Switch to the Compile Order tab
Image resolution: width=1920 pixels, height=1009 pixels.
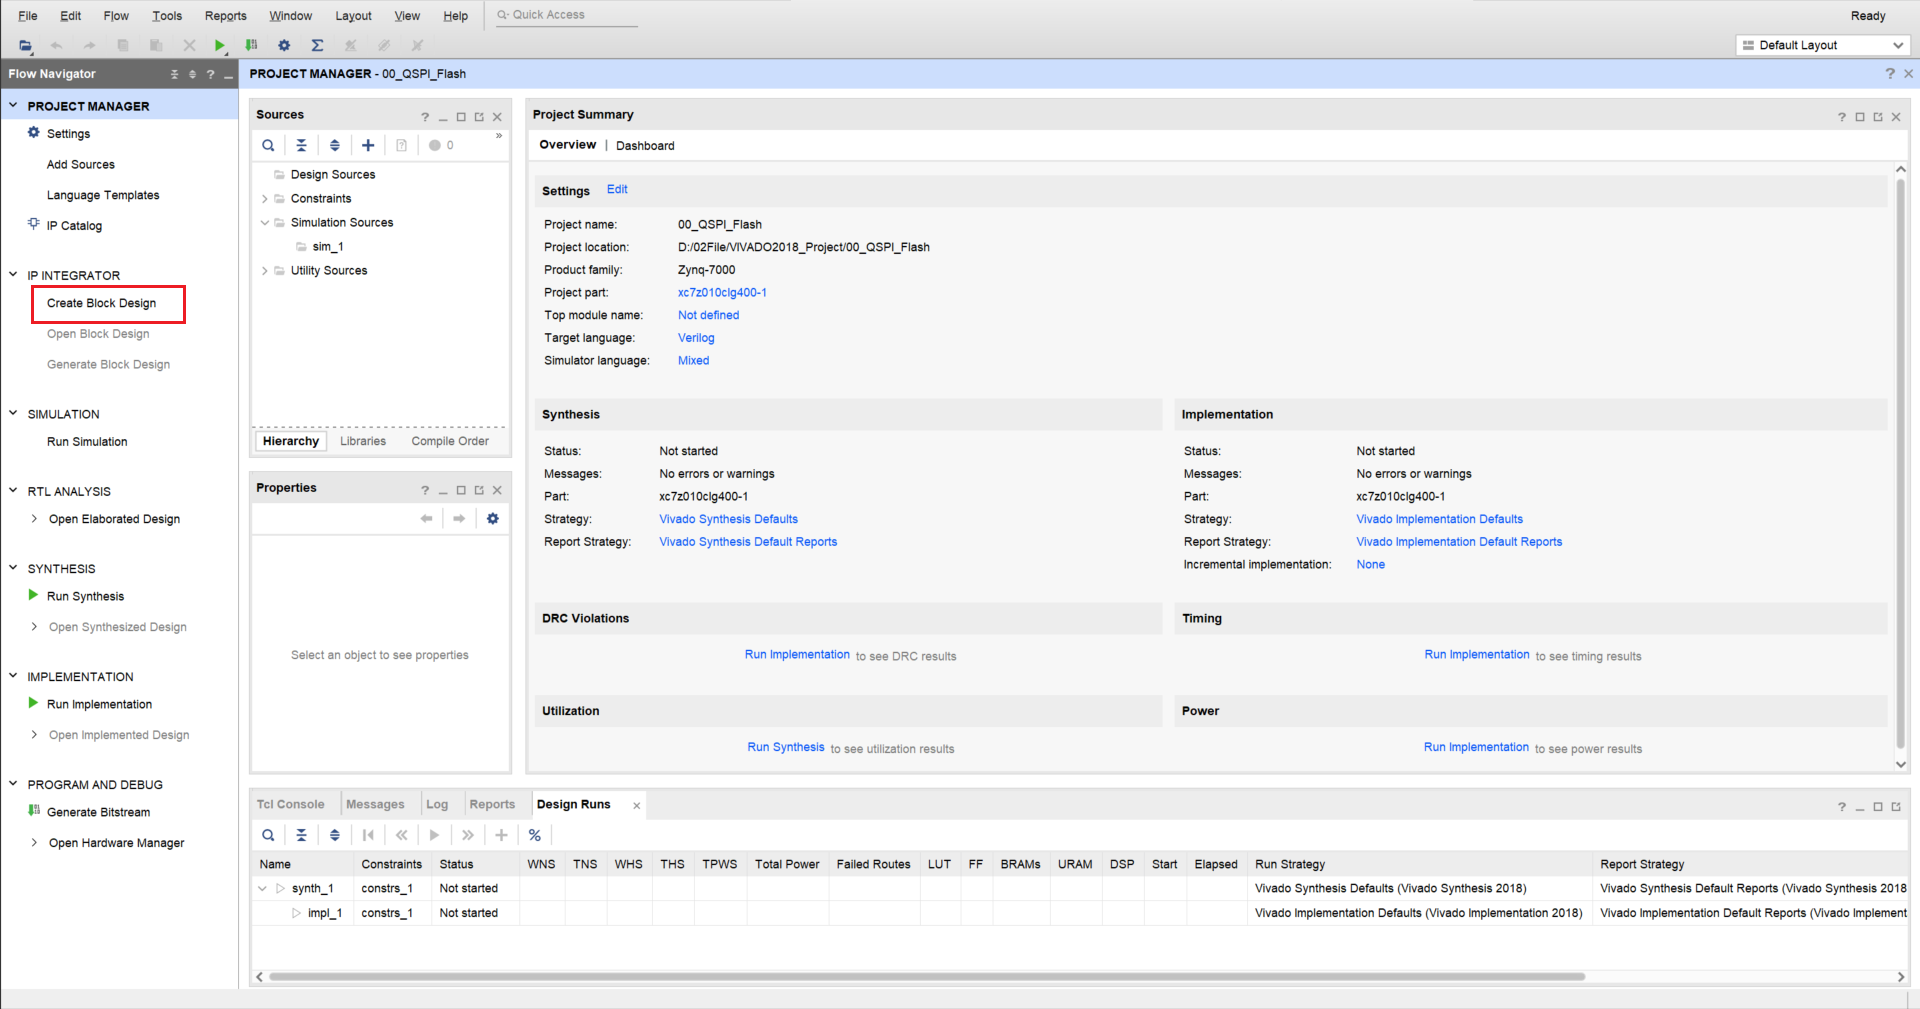(450, 441)
